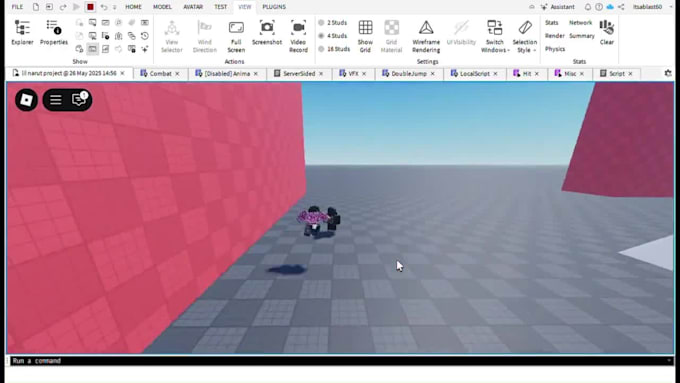The height and width of the screenshot is (383, 680).
Task: Toggle Render stats display
Action: 555,36
